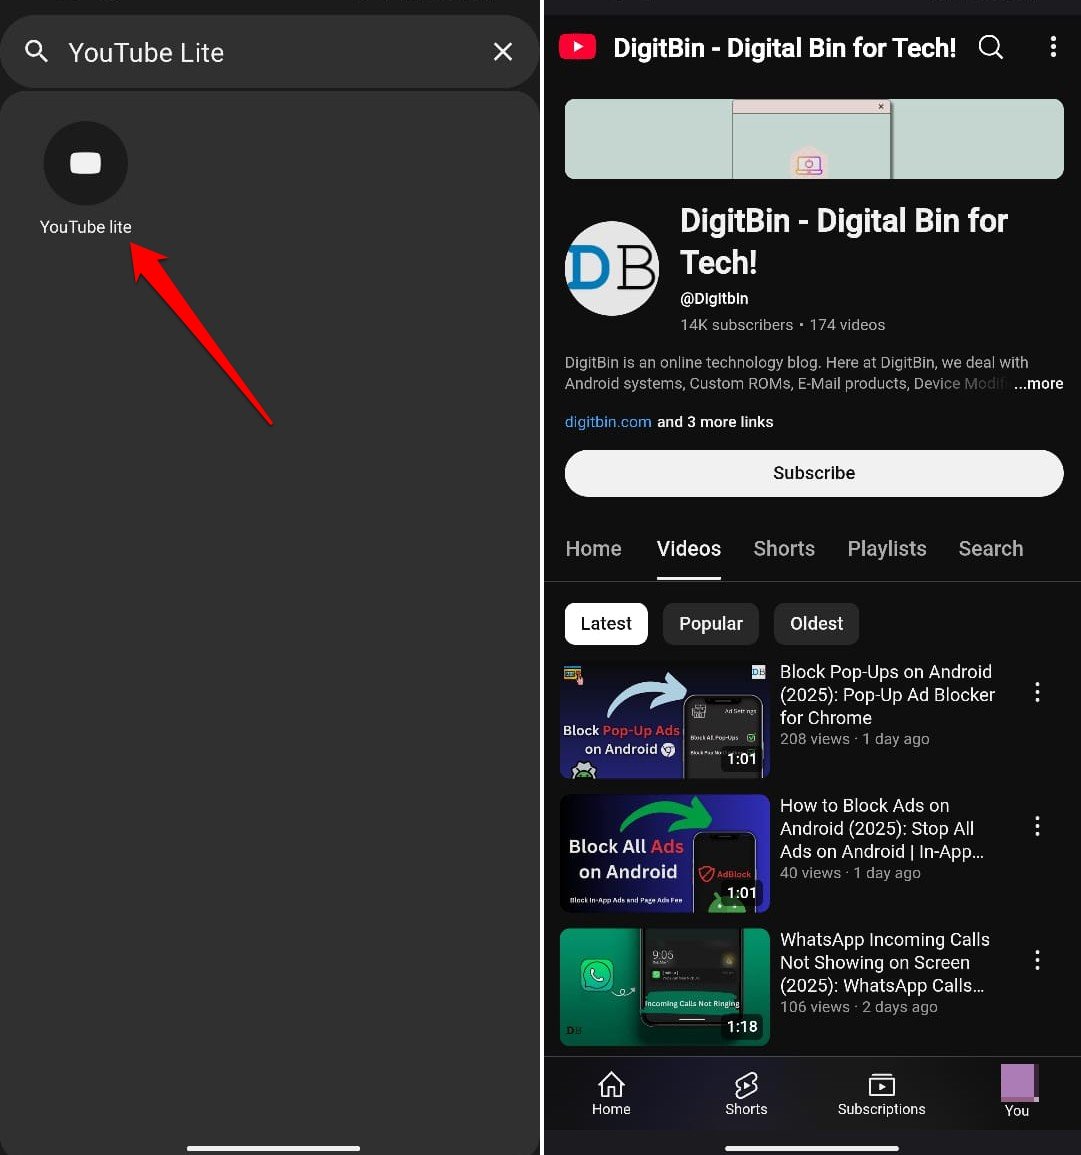Expand channel description with ...more
The height and width of the screenshot is (1155, 1081).
1038,384
